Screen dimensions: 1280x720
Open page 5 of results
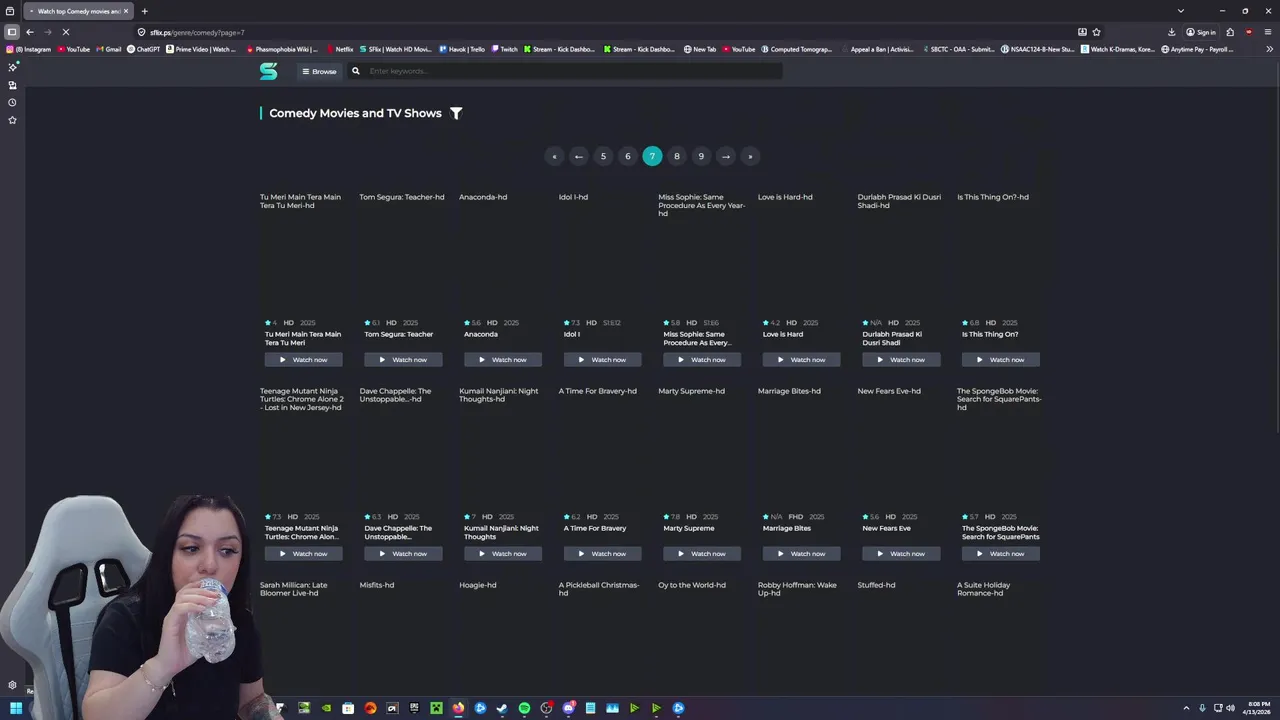(x=603, y=156)
